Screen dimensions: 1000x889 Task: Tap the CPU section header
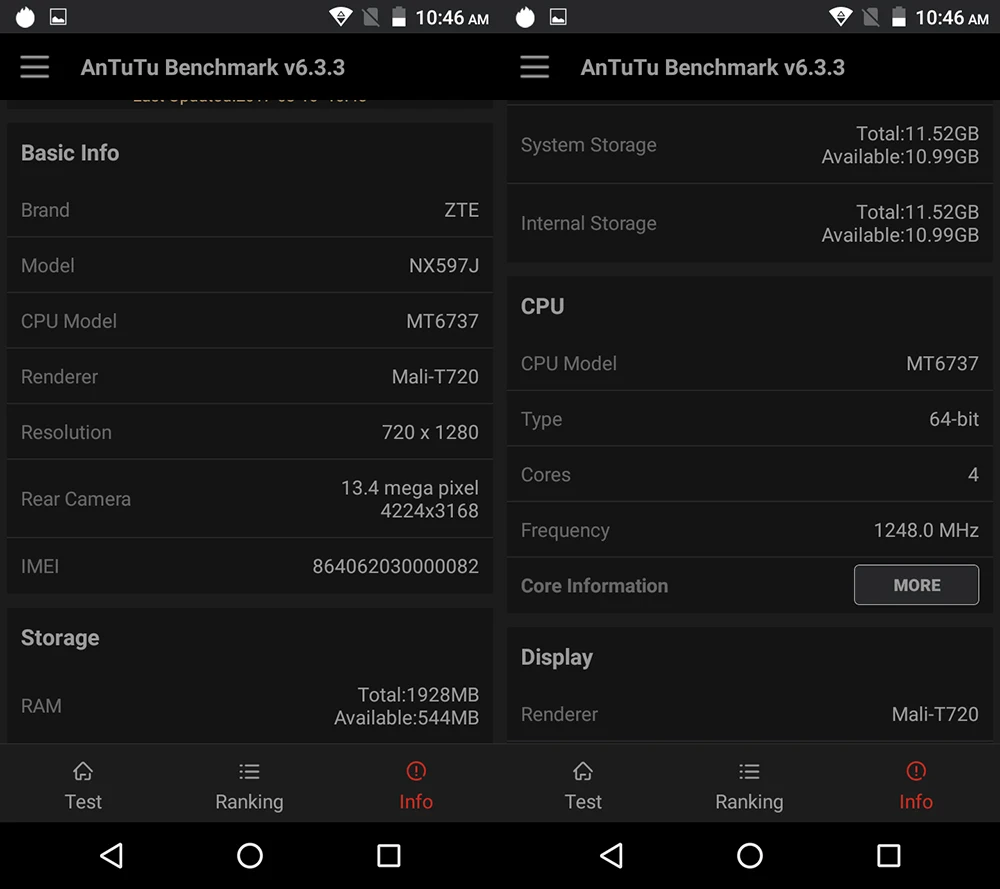pos(543,306)
